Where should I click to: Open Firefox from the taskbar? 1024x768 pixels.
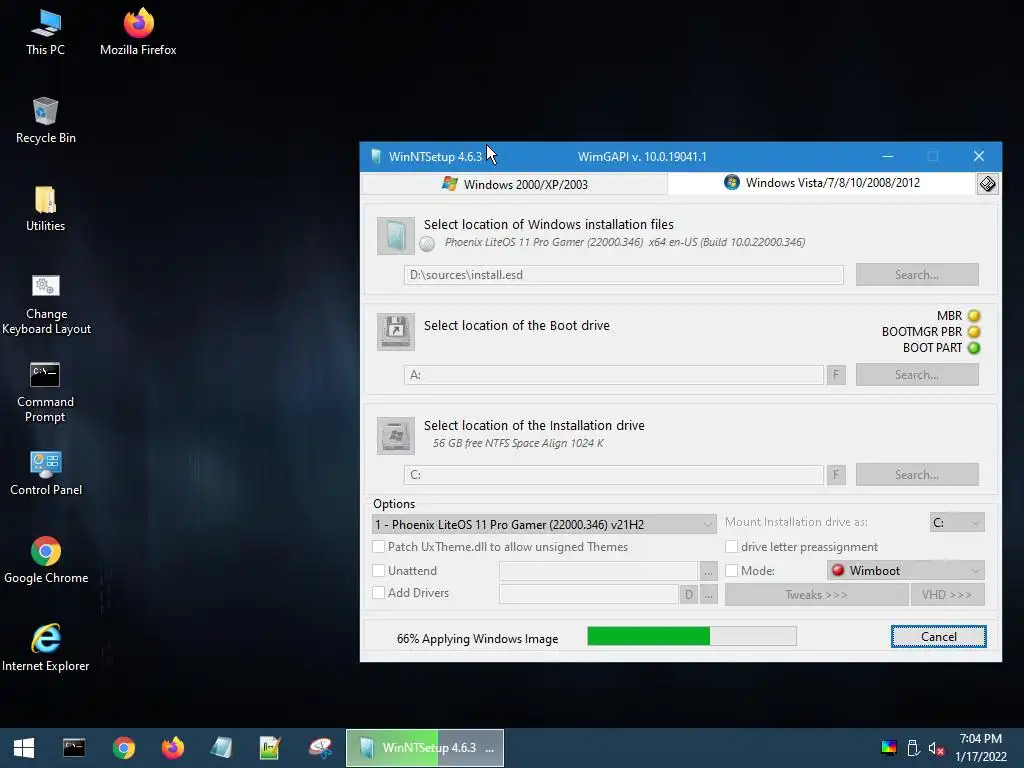(172, 748)
